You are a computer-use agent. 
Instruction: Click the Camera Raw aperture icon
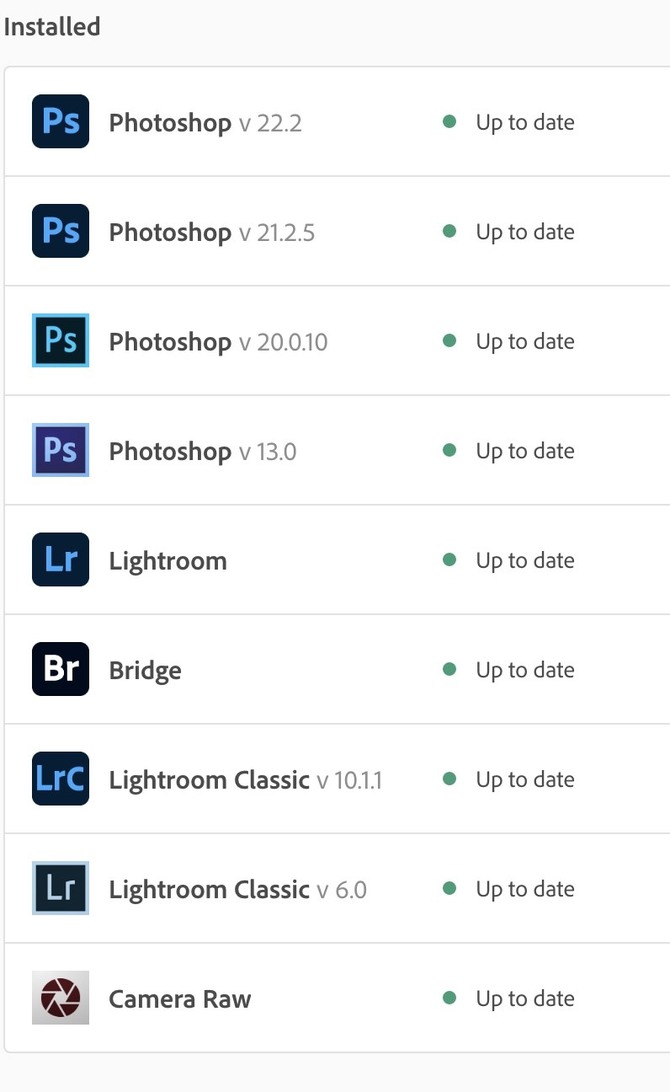(60, 998)
